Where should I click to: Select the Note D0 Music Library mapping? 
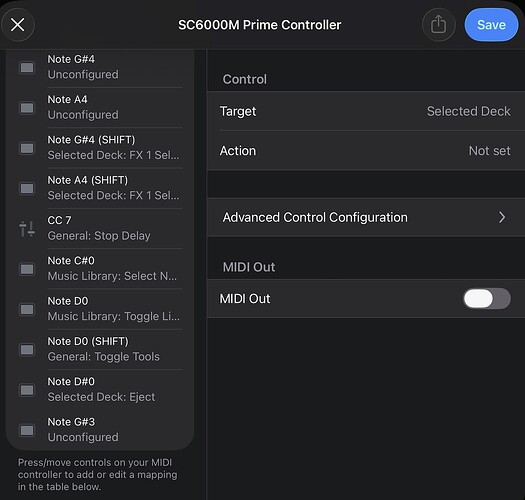coord(100,309)
